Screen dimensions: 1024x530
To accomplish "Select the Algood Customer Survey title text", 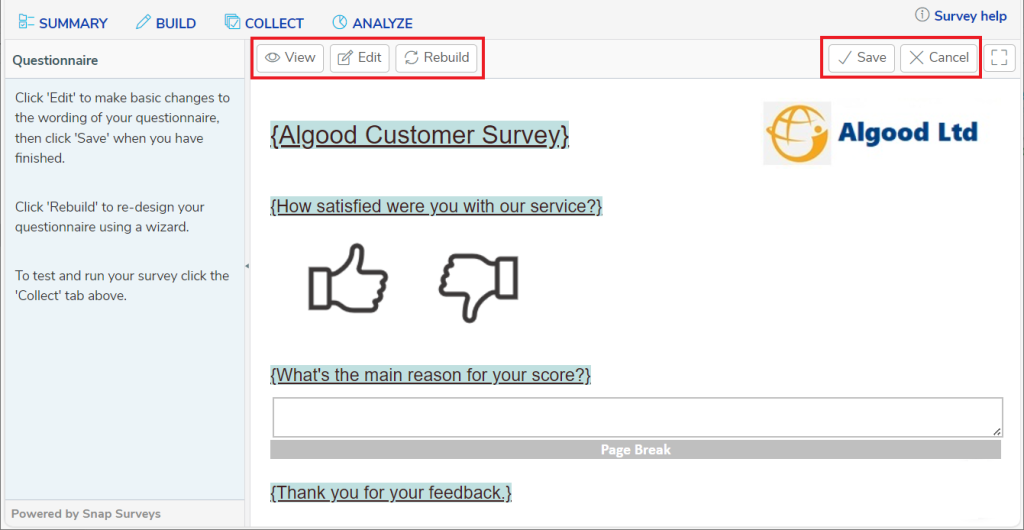I will click(x=419, y=135).
